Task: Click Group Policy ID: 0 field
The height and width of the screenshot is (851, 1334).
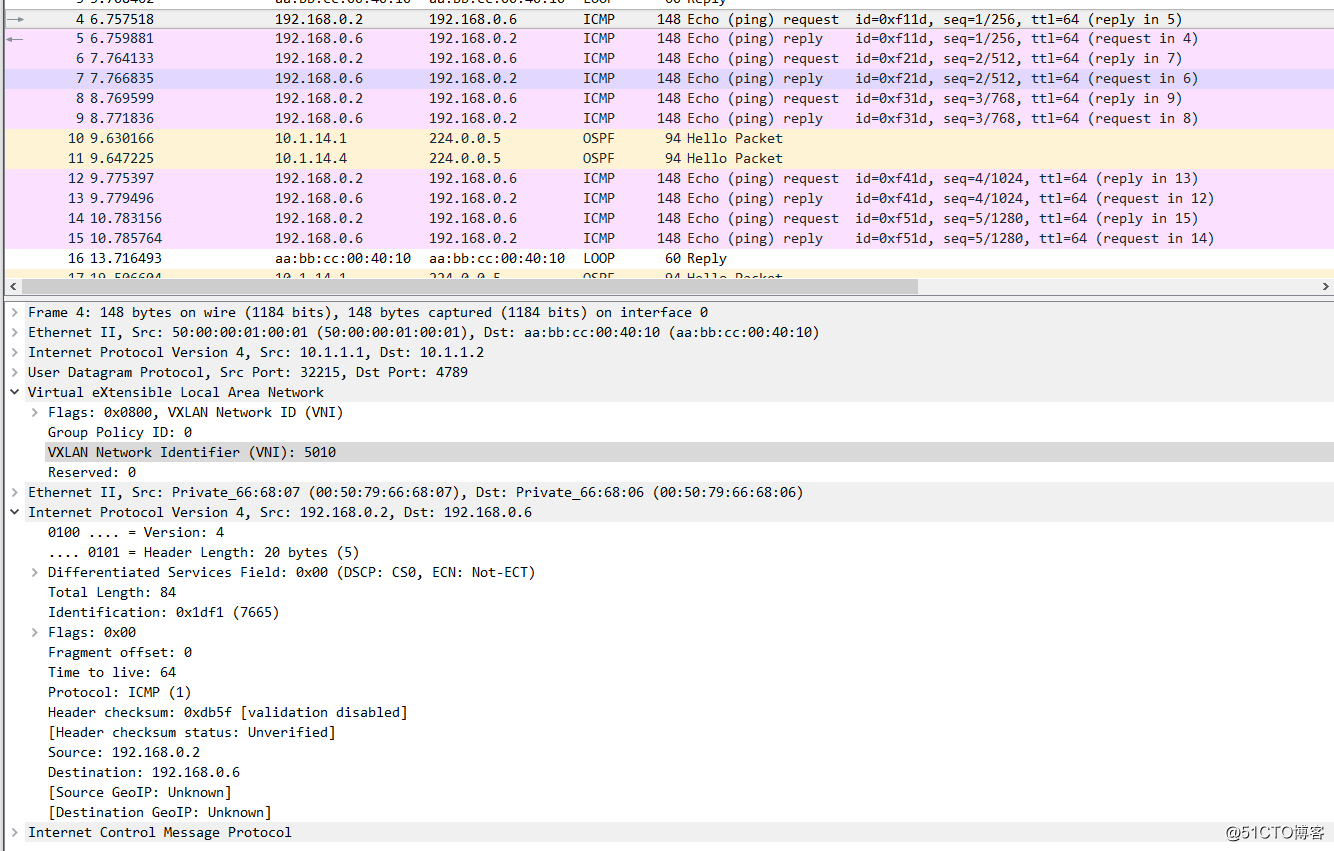Action: tap(120, 432)
